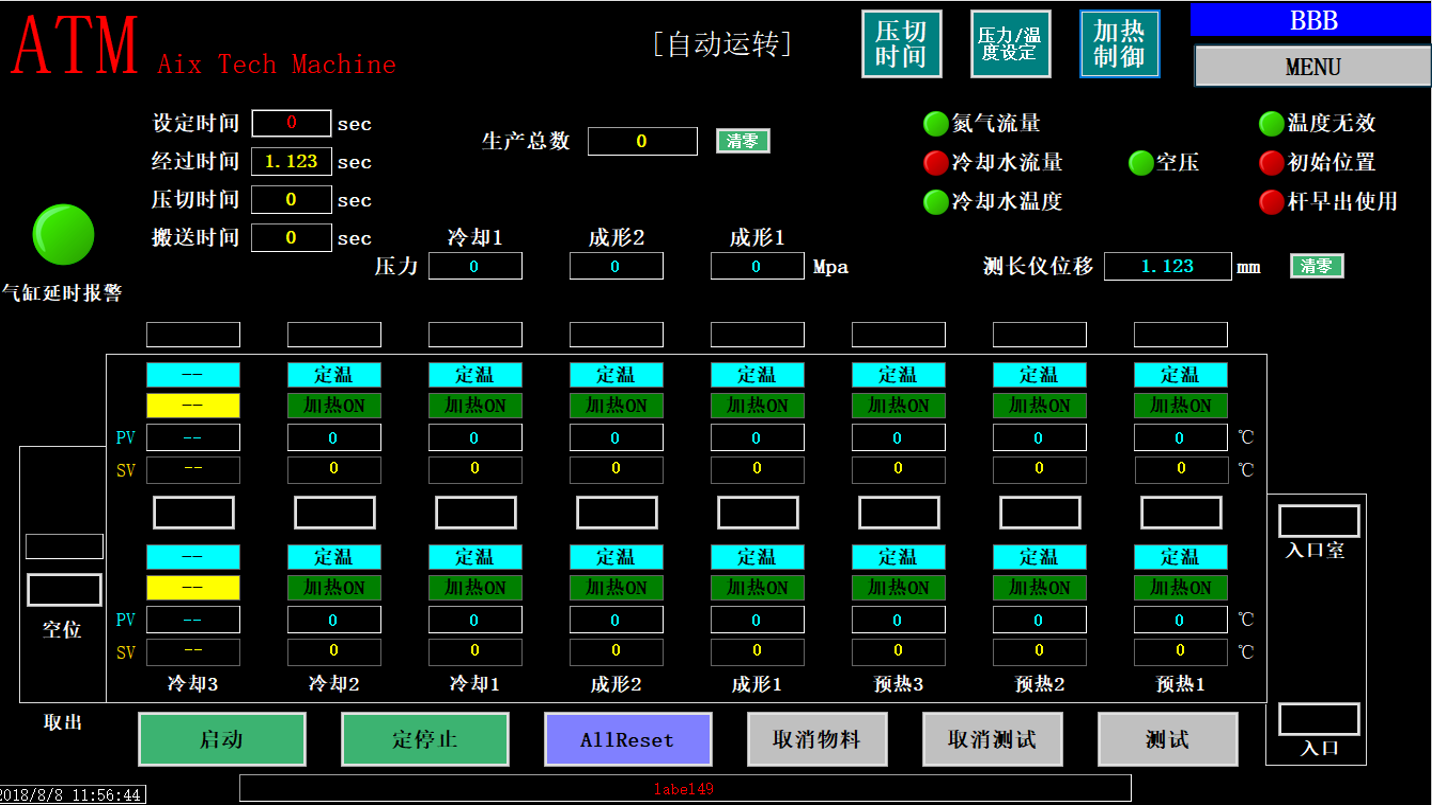Open the MENU button

(x=1312, y=67)
